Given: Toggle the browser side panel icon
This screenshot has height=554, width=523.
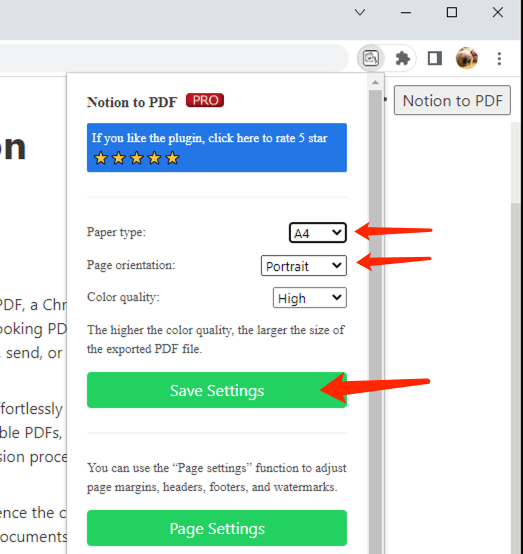Looking at the screenshot, I should coord(435,58).
